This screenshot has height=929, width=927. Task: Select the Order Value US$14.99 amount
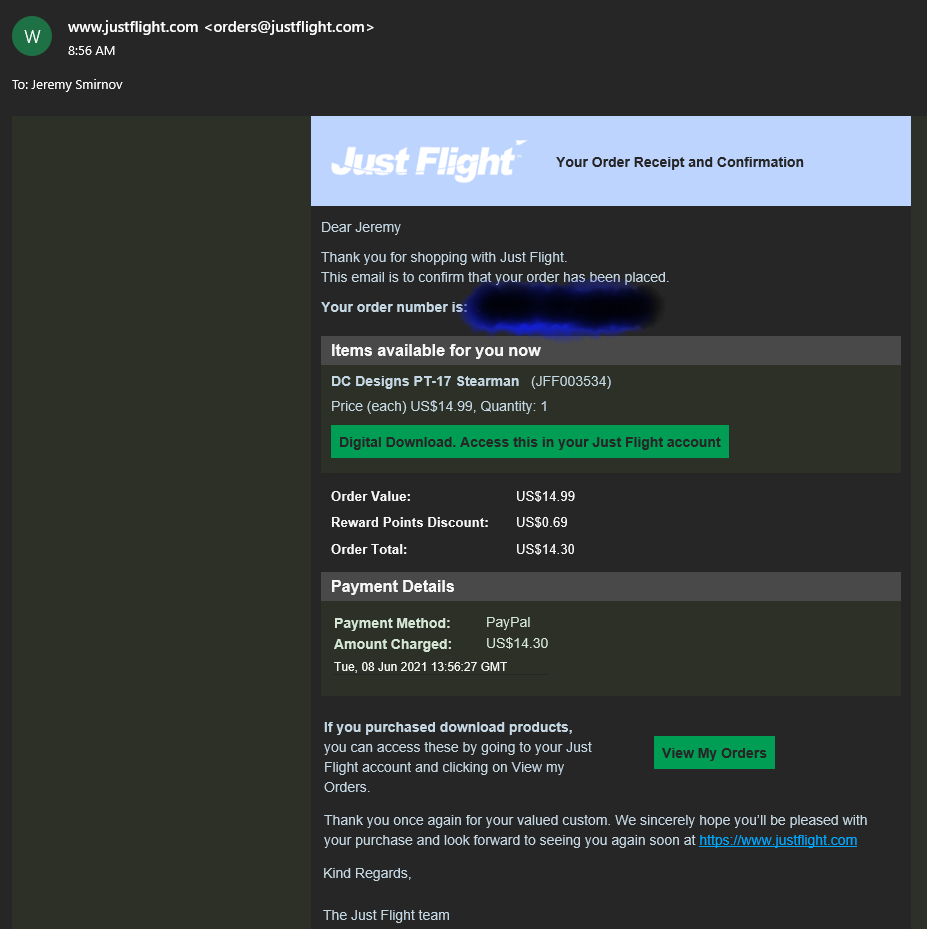click(x=545, y=496)
